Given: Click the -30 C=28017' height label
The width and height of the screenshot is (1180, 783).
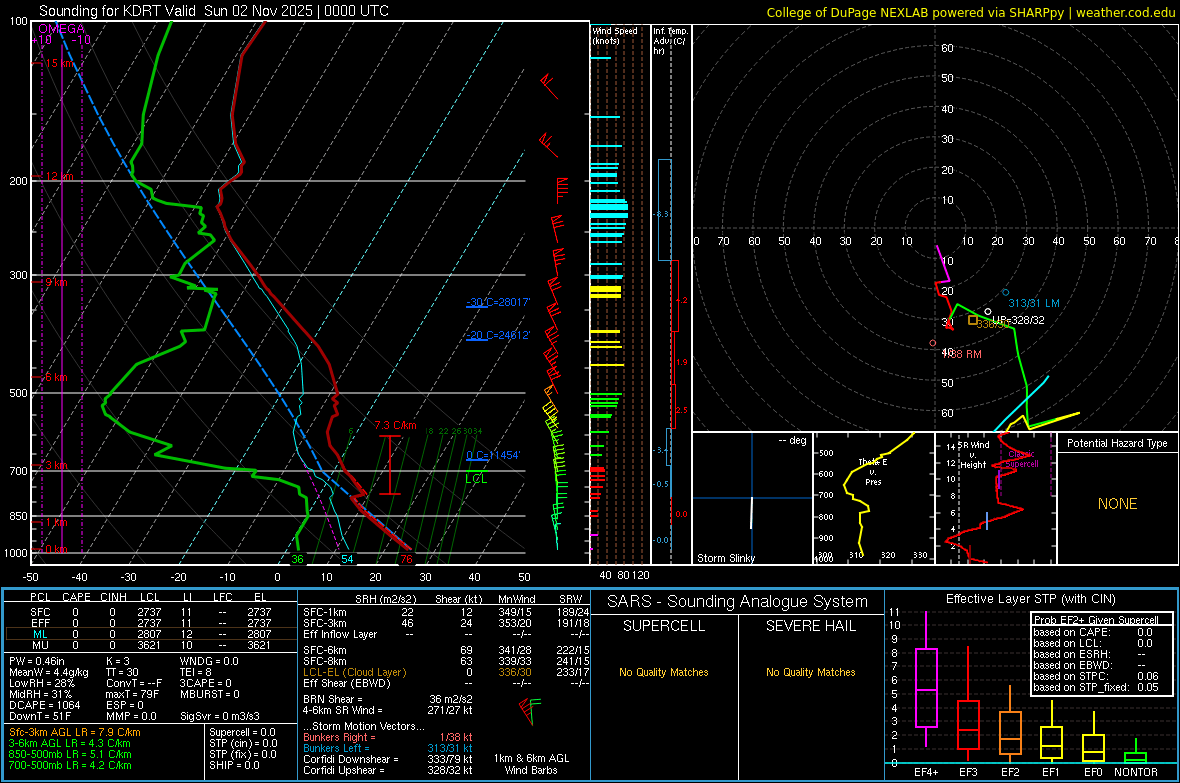Looking at the screenshot, I should [x=498, y=302].
